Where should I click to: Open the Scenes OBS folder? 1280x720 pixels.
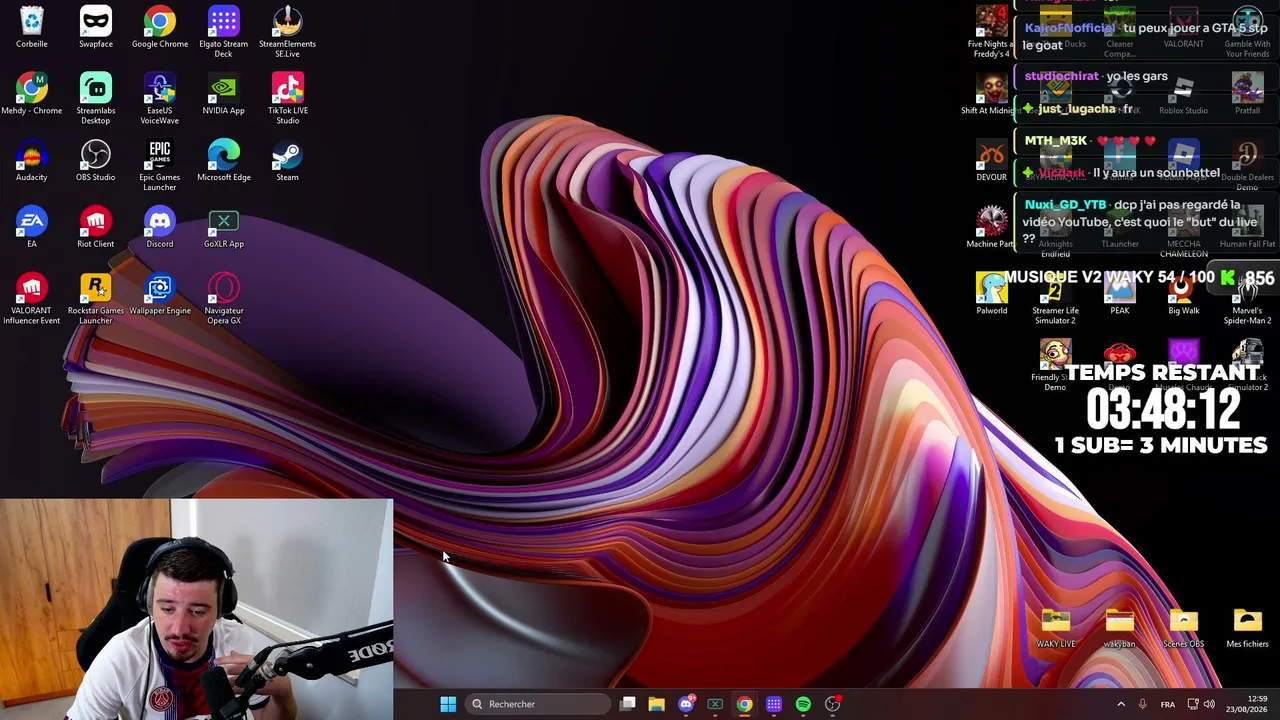[1183, 628]
